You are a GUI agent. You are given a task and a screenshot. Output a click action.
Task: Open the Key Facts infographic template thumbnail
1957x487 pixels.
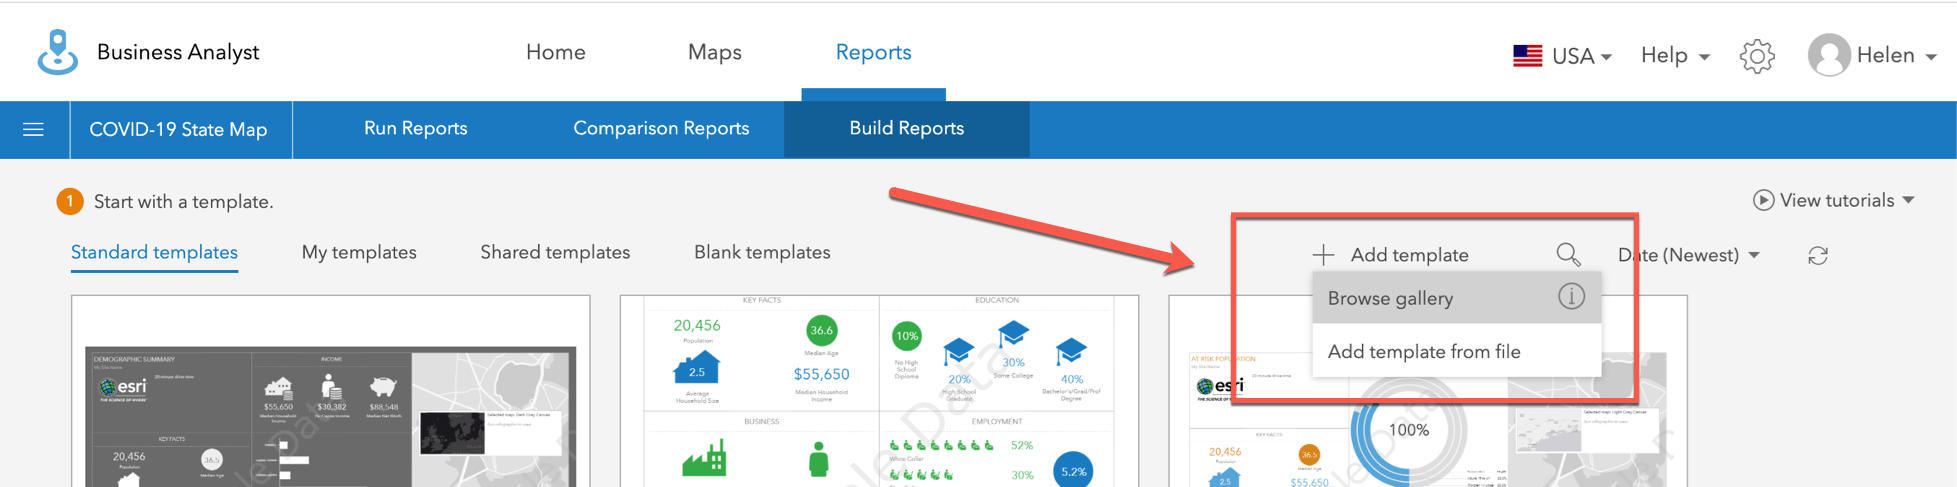pos(879,391)
